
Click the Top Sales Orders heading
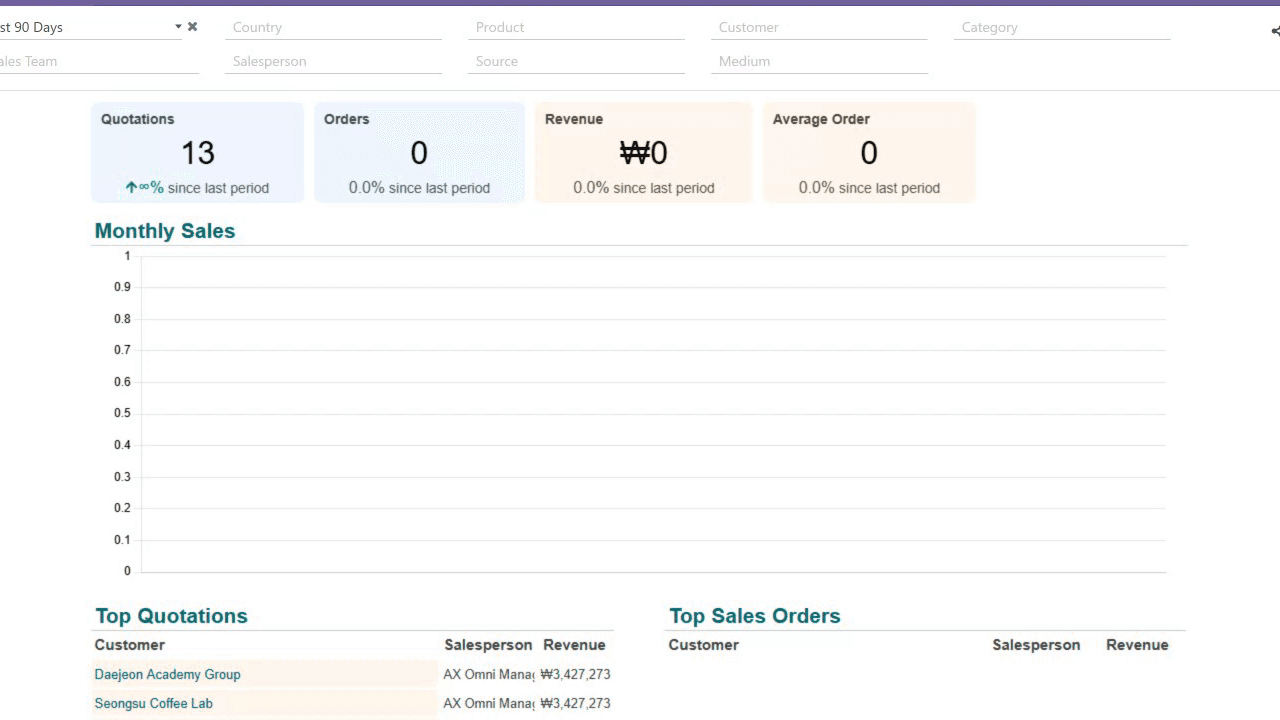click(x=754, y=616)
